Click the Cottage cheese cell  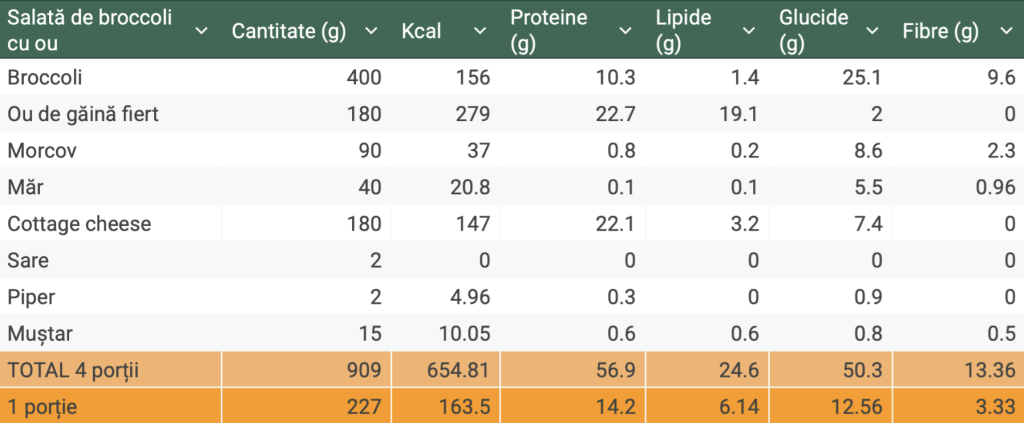[79, 224]
